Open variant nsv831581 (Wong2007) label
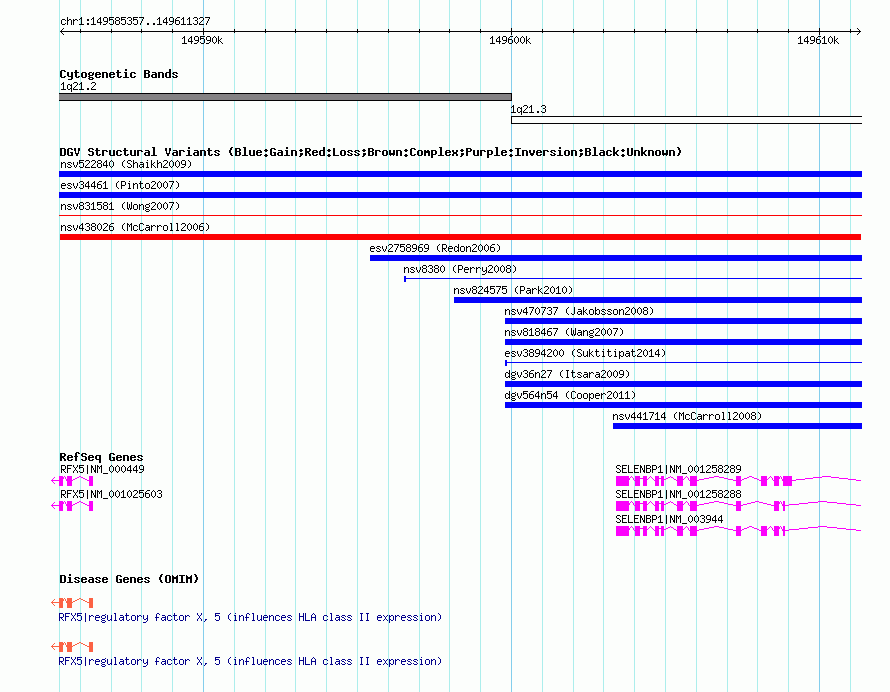 pos(120,206)
